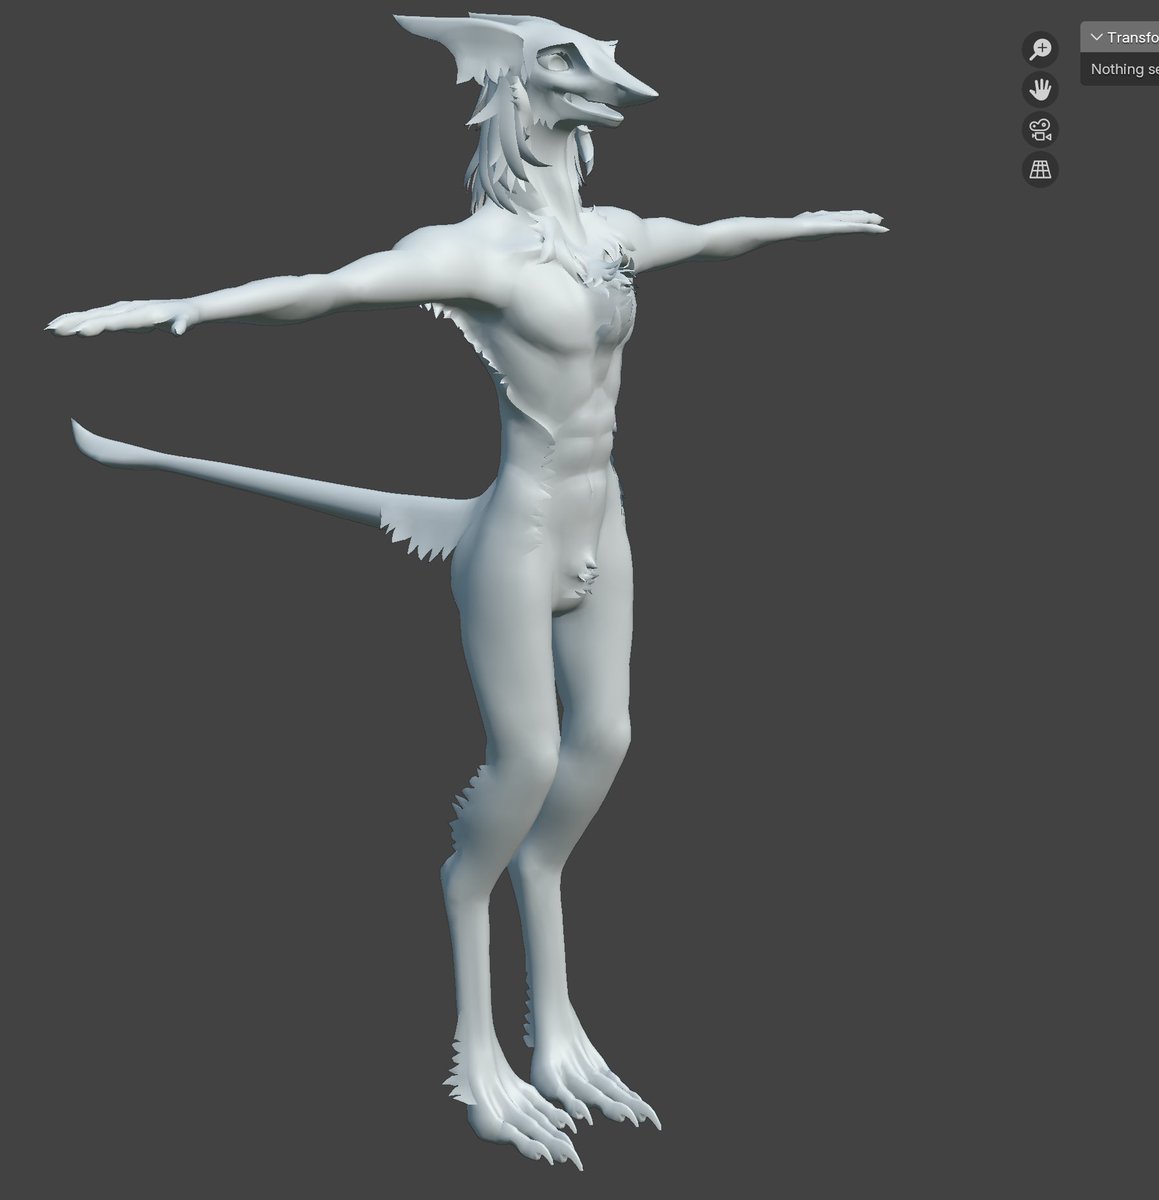1159x1200 pixels.
Task: Collapse the Transform panel header
Action: [x=1119, y=37]
